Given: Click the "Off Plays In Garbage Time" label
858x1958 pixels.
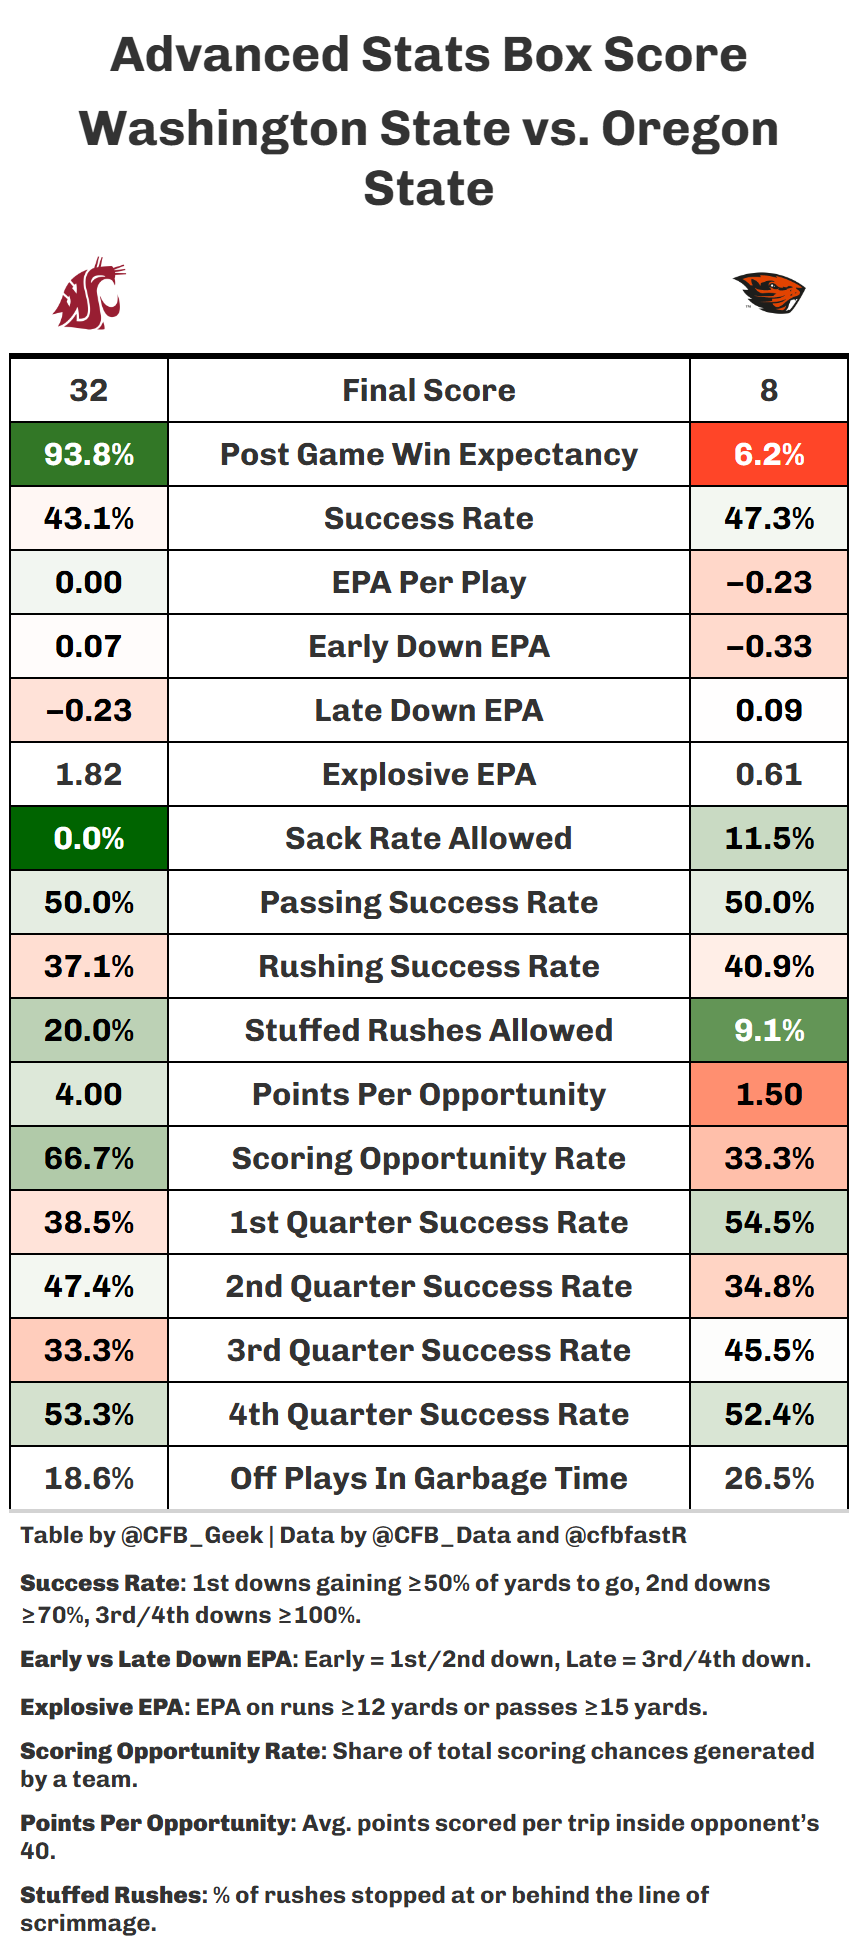Looking at the screenshot, I should [x=429, y=1478].
